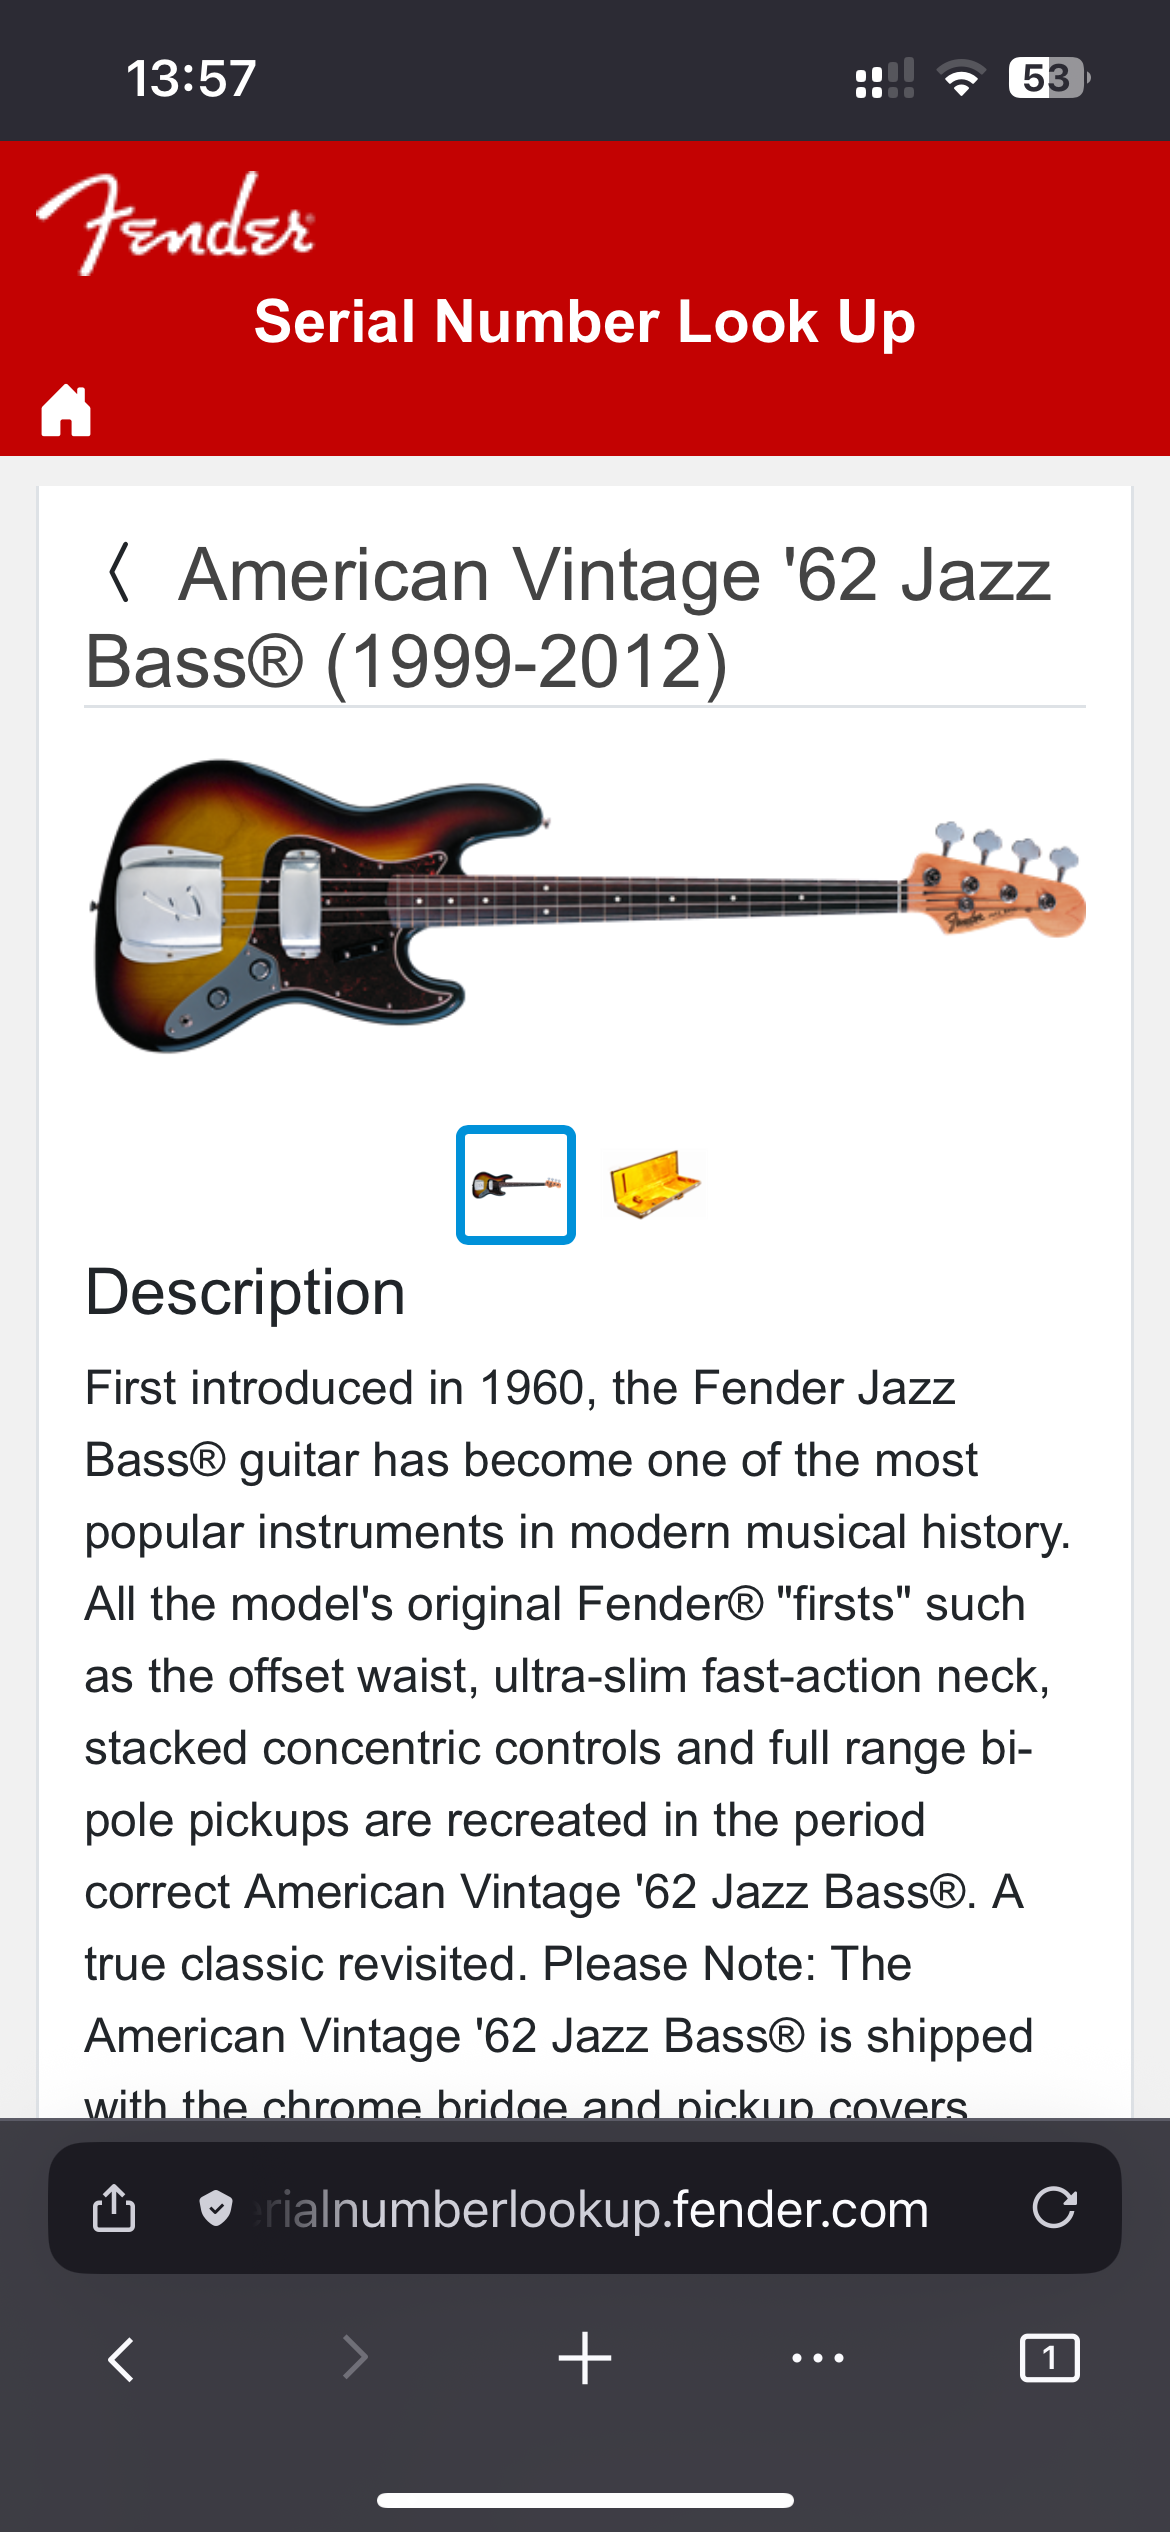Tap the back chevron beside product title
This screenshot has width=1170, height=2532.
pos(119,573)
